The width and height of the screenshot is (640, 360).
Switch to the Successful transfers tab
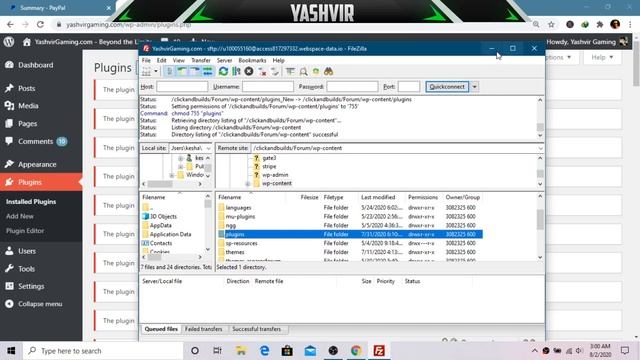click(257, 329)
